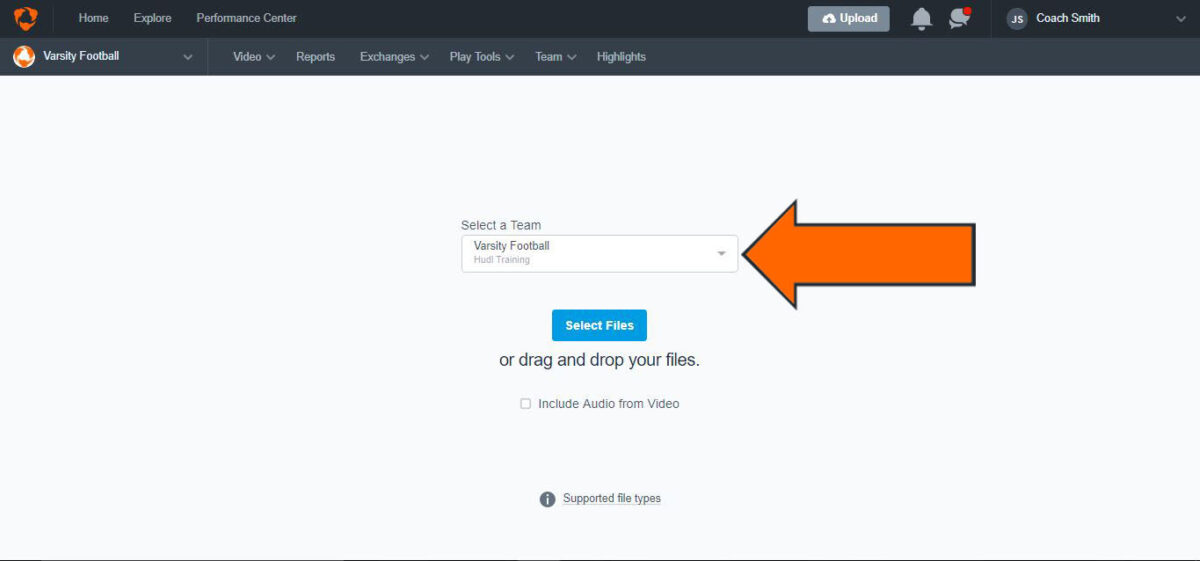Screen dimensions: 1200x561
Task: Open the Video menu
Action: pyautogui.click(x=254, y=57)
